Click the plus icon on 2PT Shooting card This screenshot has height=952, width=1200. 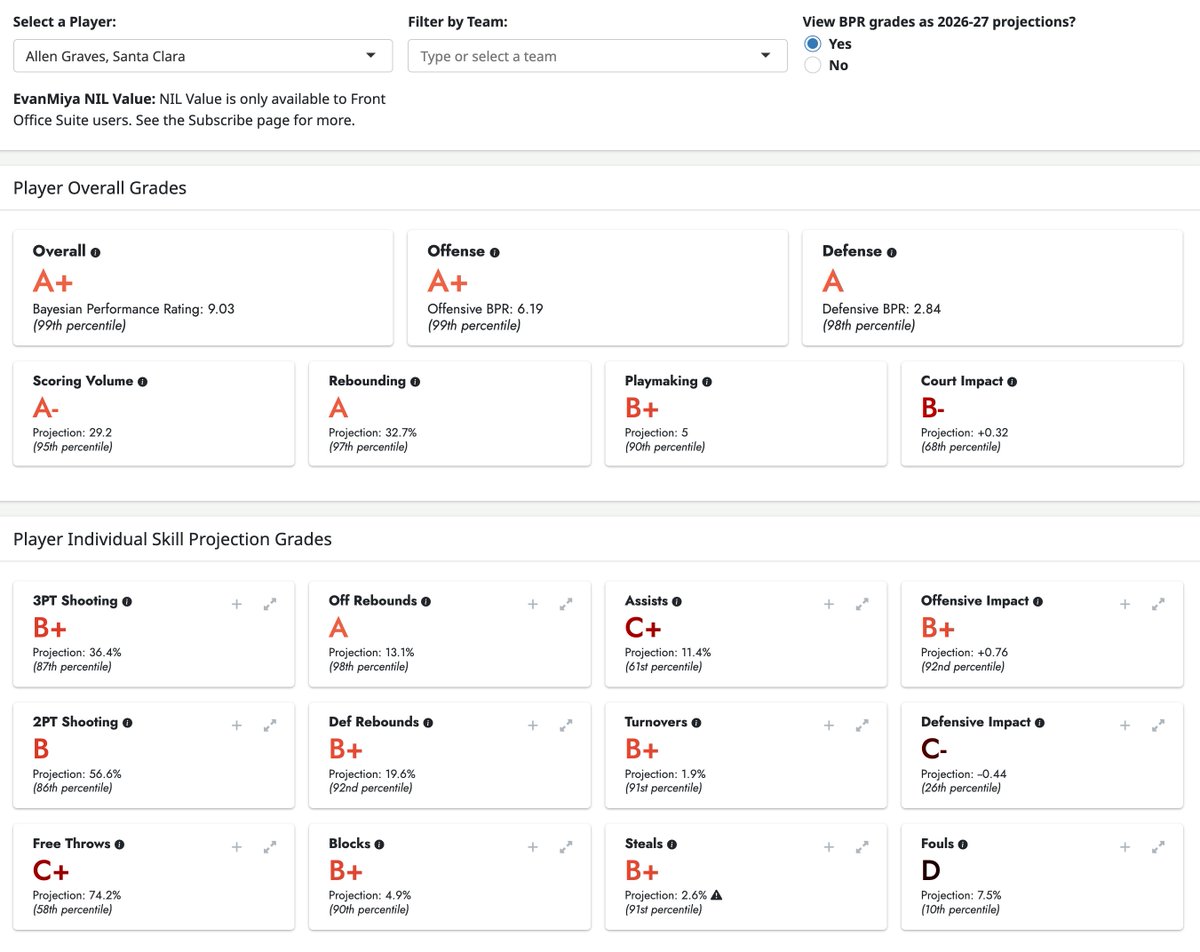(x=237, y=725)
